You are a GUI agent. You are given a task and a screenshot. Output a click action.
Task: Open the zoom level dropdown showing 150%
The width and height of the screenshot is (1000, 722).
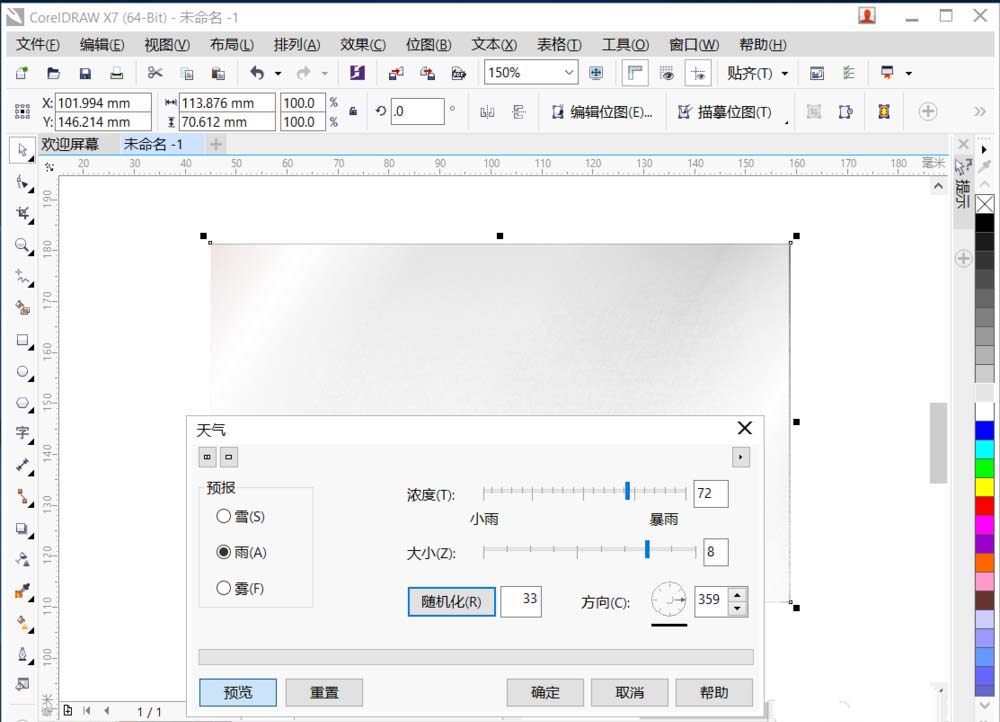tap(570, 72)
